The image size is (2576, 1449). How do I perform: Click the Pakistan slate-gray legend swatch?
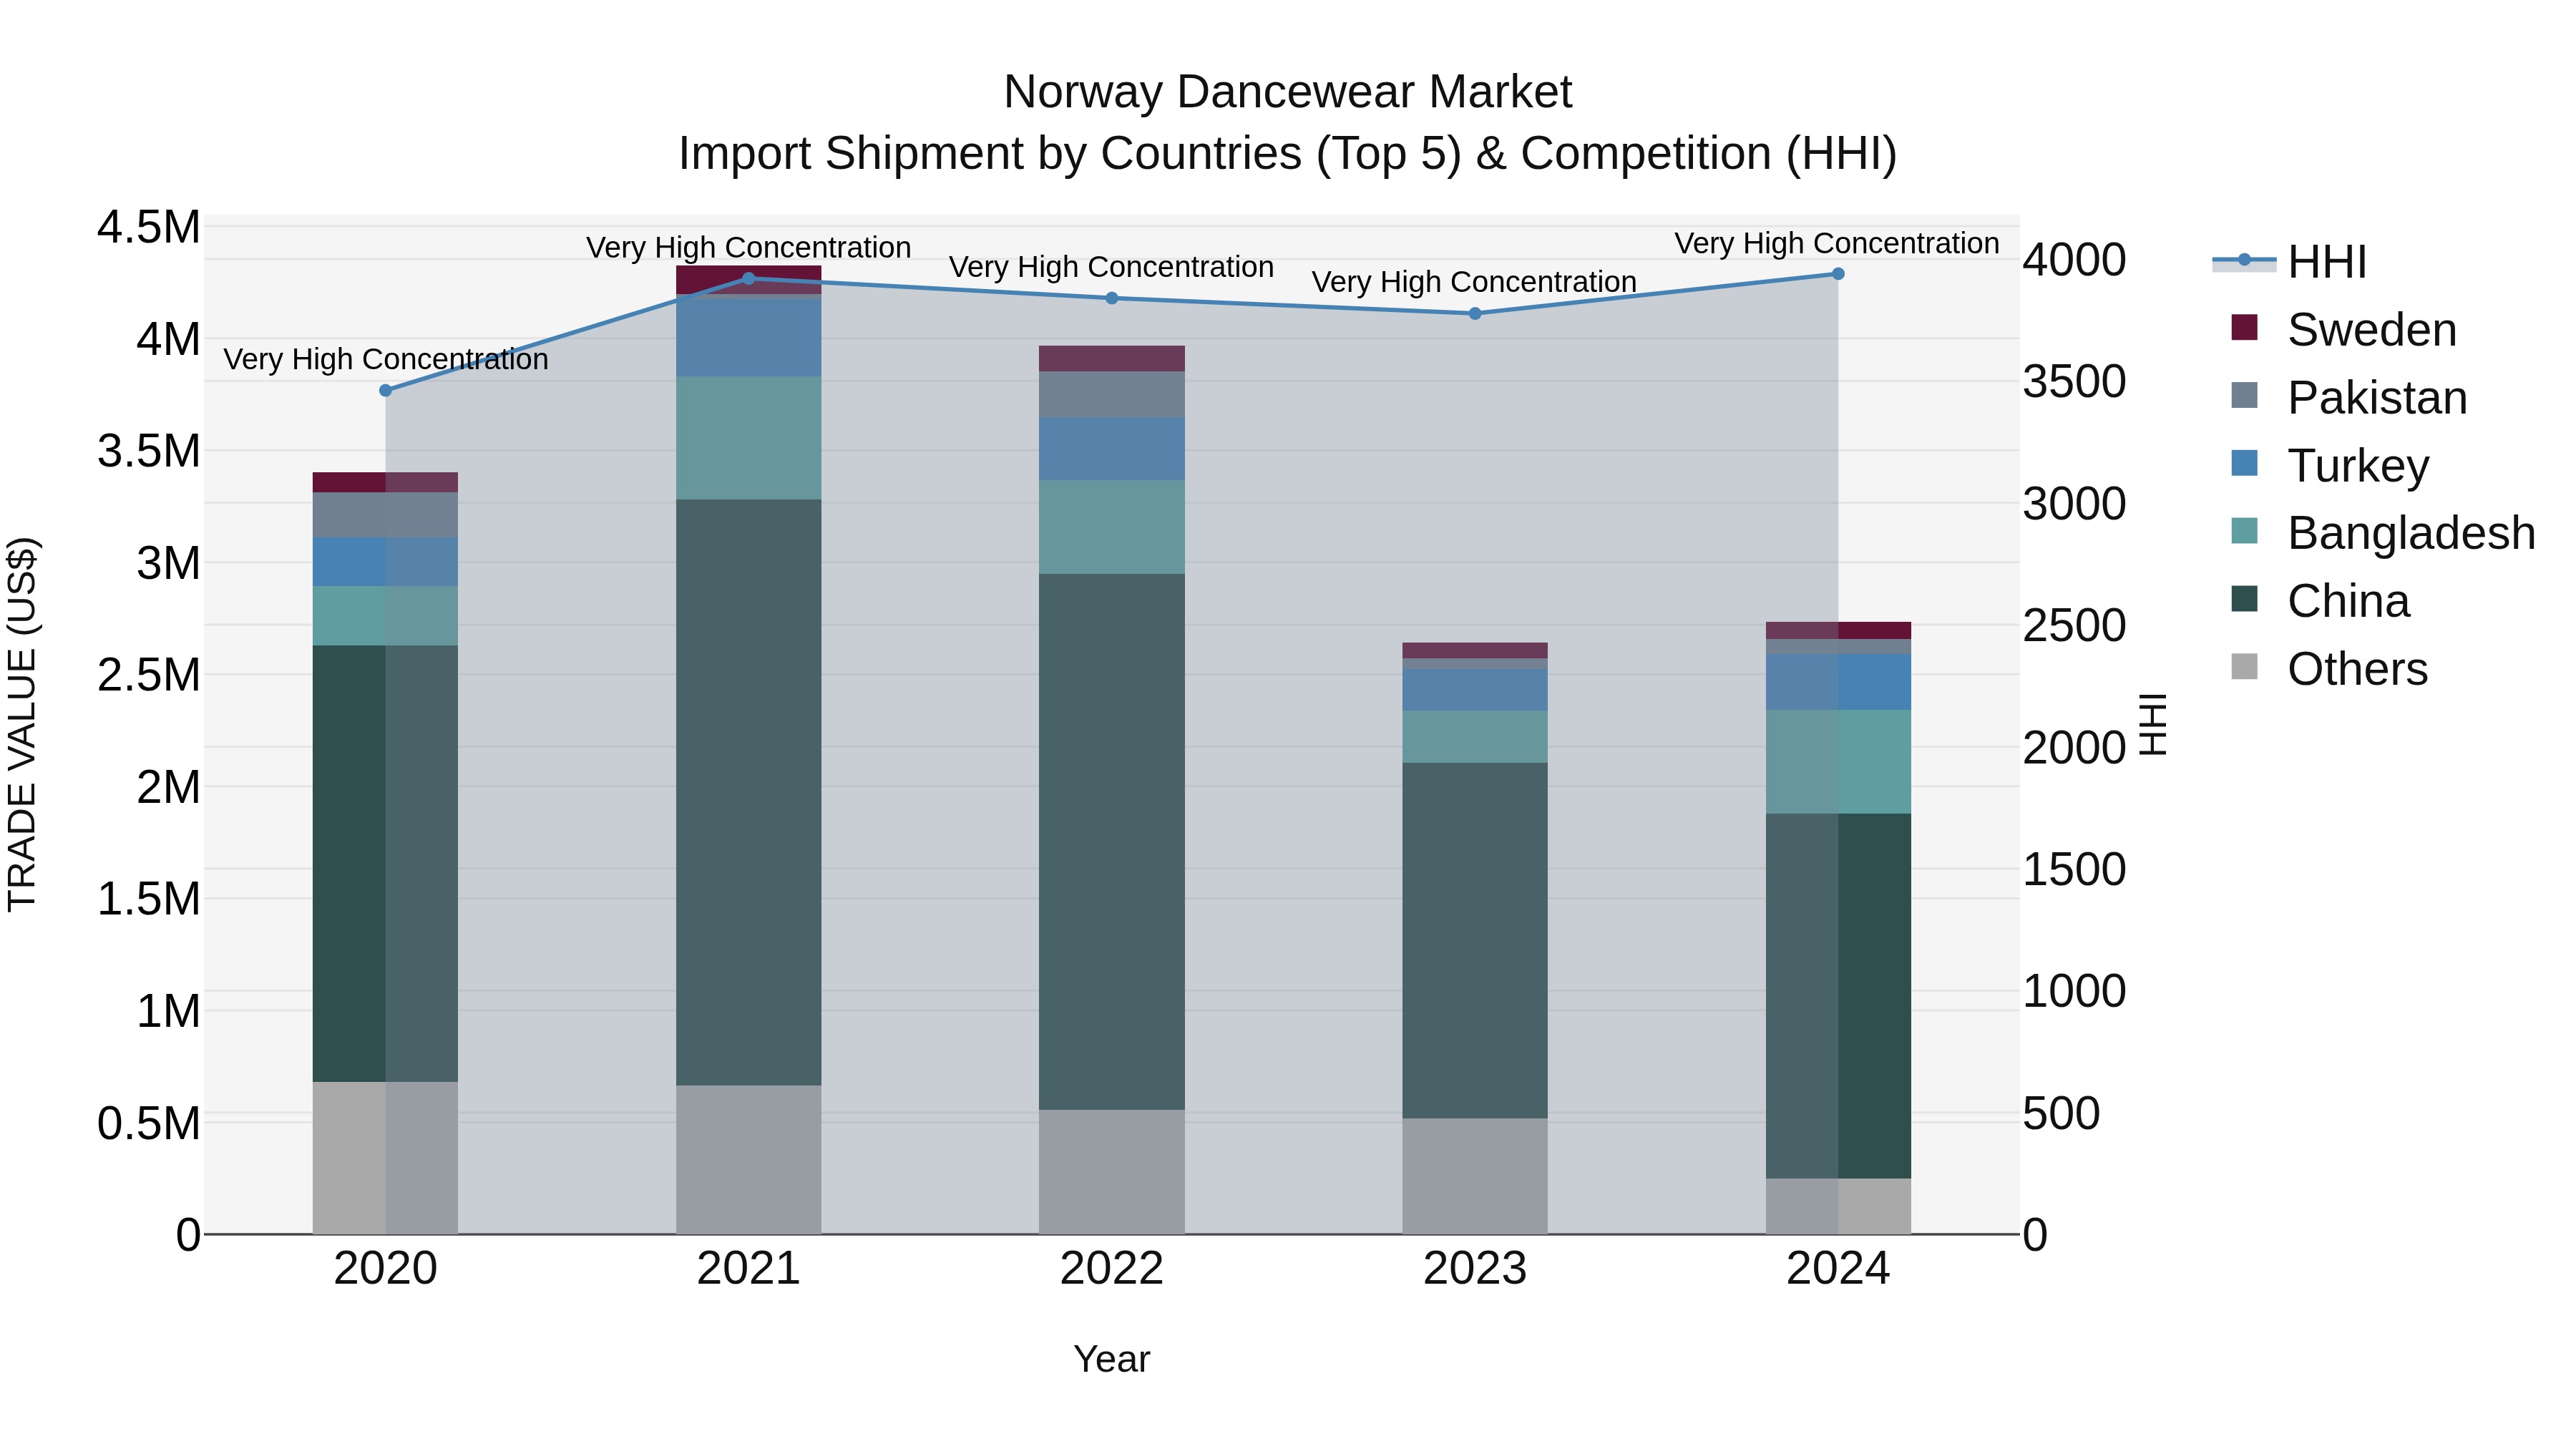[x=2244, y=395]
